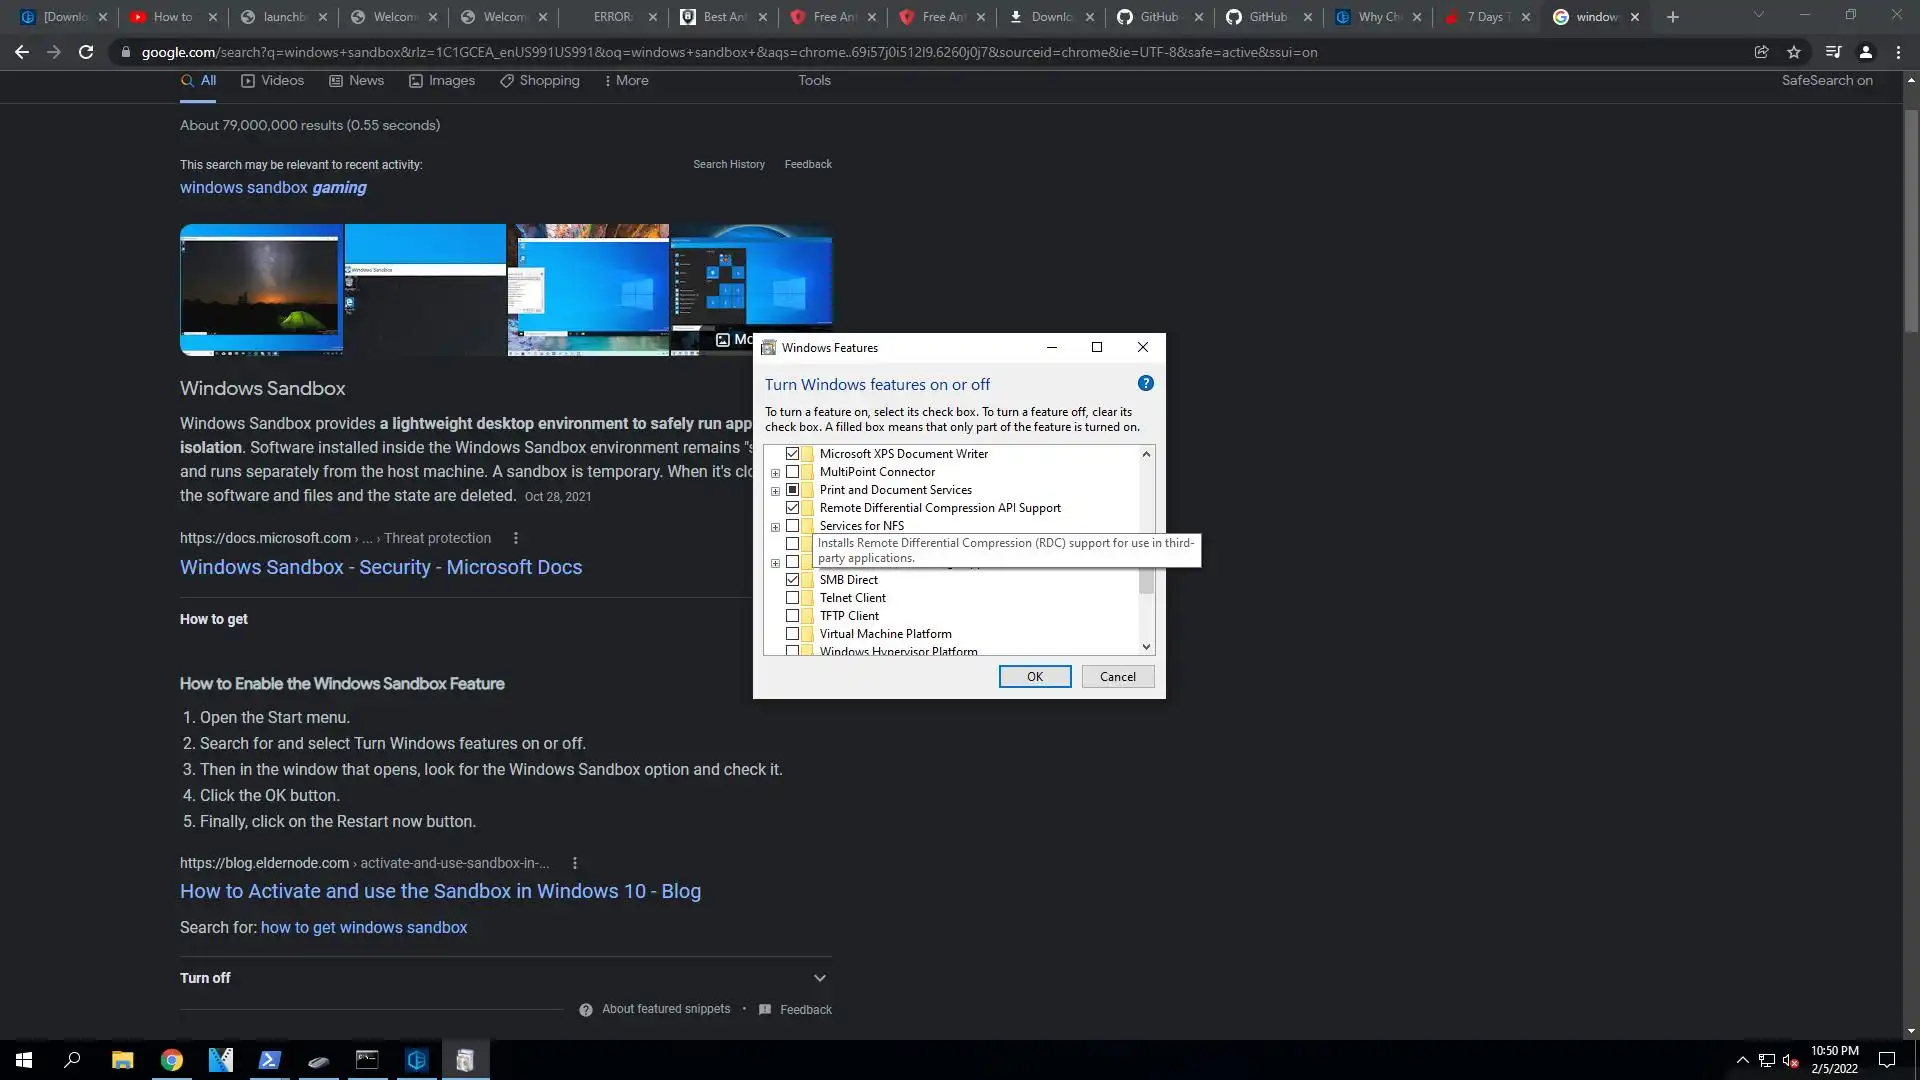
Task: Check the Virtual Machine Platform box
Action: click(x=792, y=634)
